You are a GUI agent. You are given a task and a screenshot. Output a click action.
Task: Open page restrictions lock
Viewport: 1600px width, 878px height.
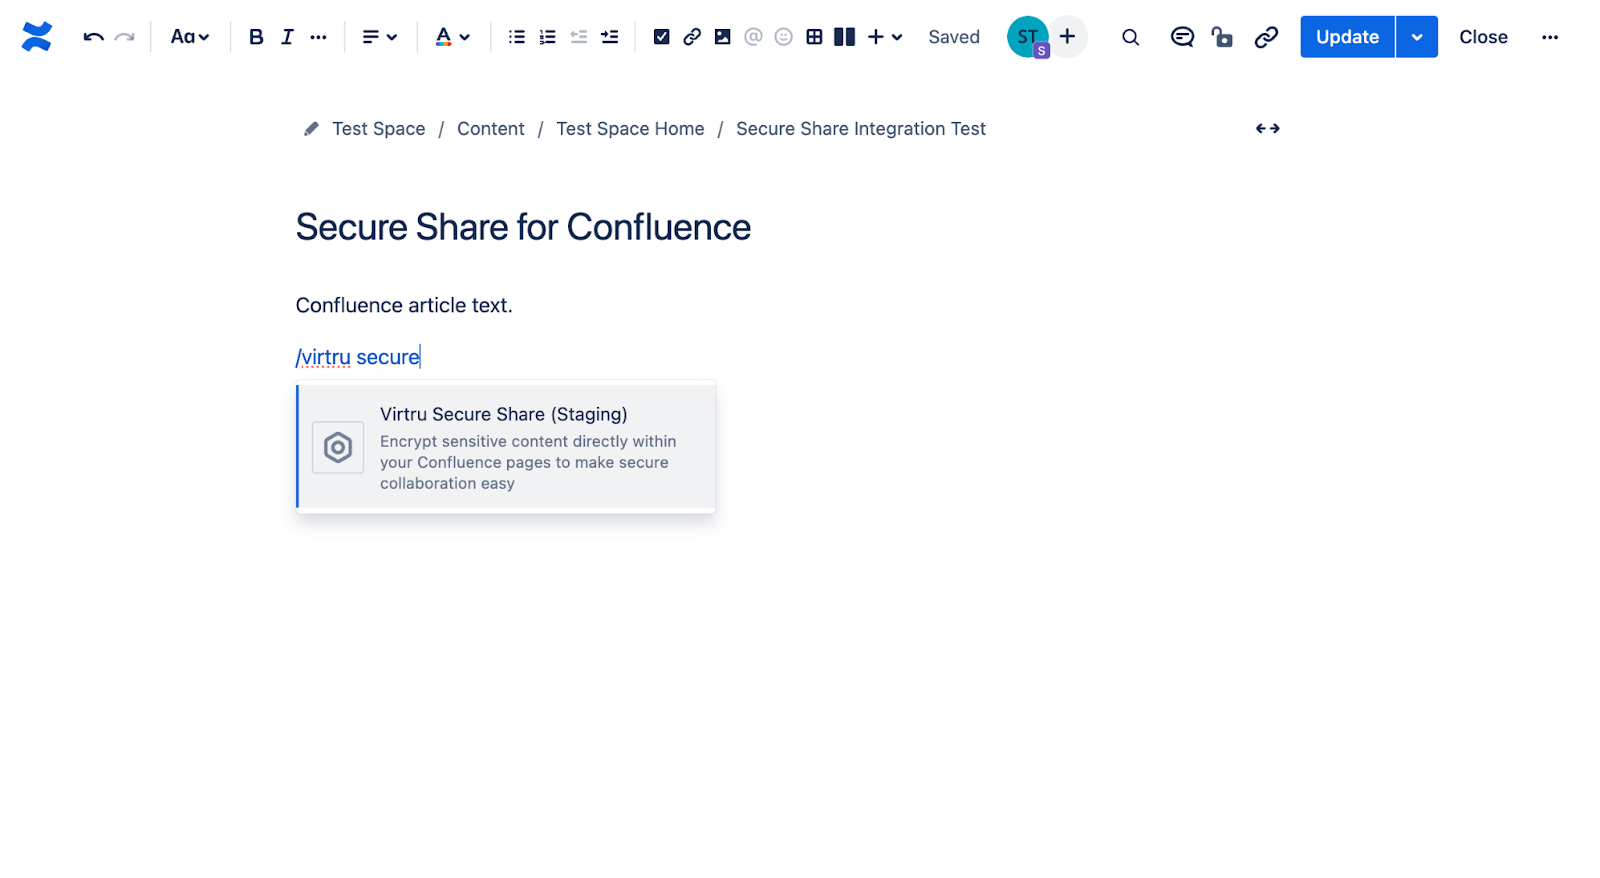(1222, 37)
